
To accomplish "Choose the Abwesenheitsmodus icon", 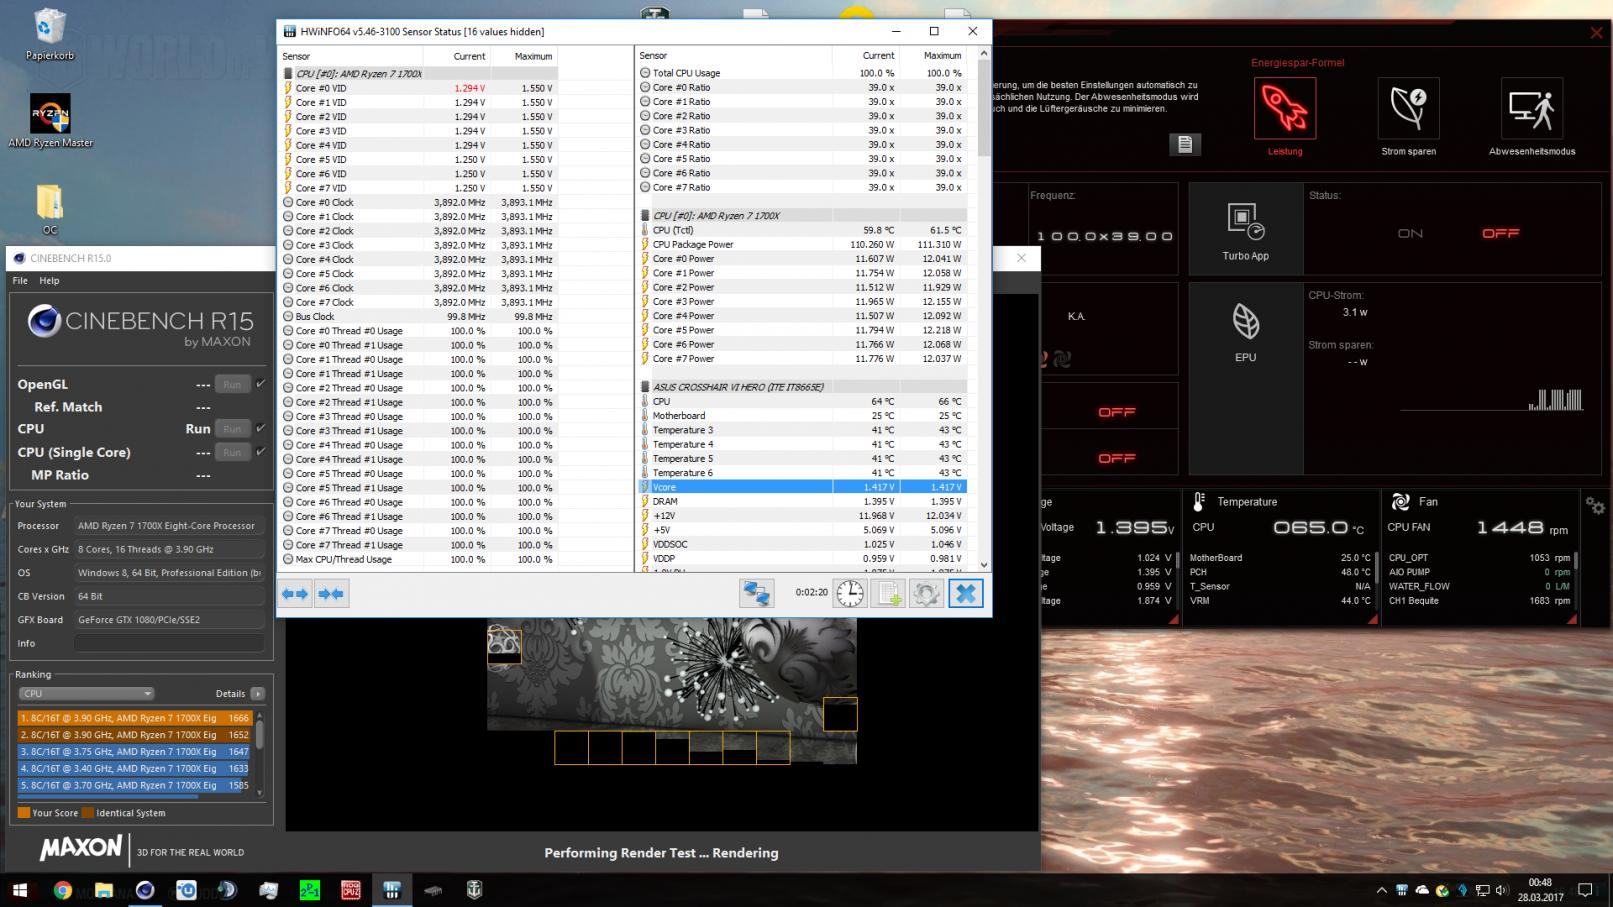I will (x=1531, y=109).
